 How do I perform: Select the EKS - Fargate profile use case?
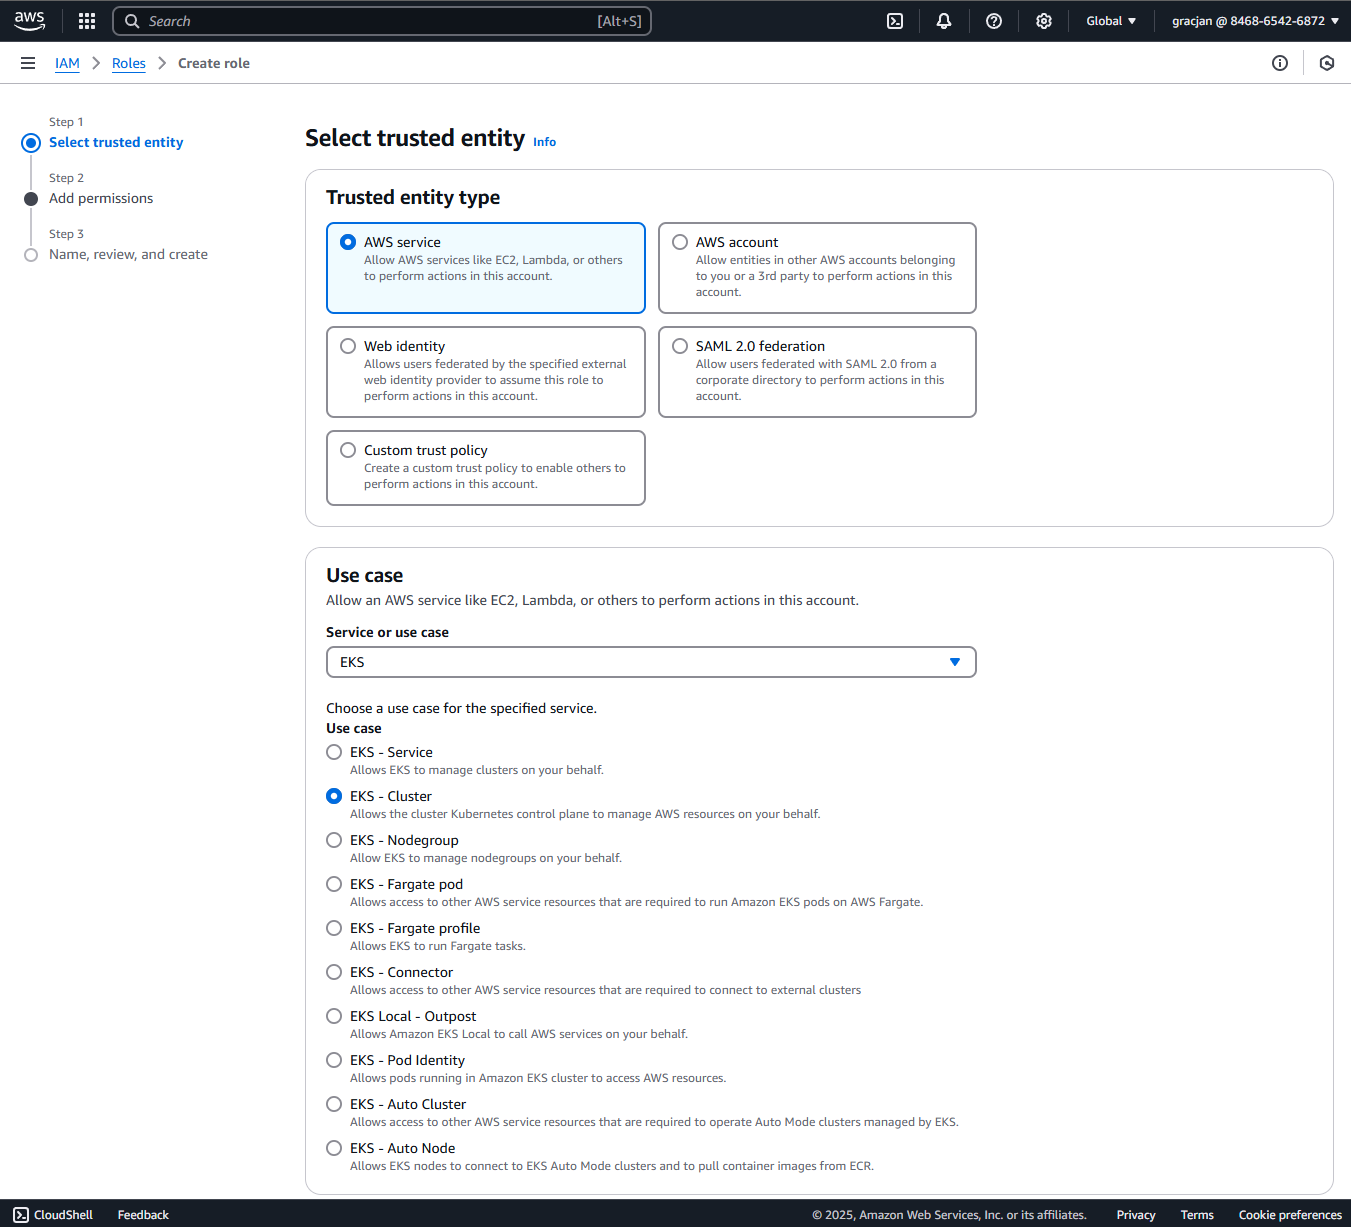(334, 928)
